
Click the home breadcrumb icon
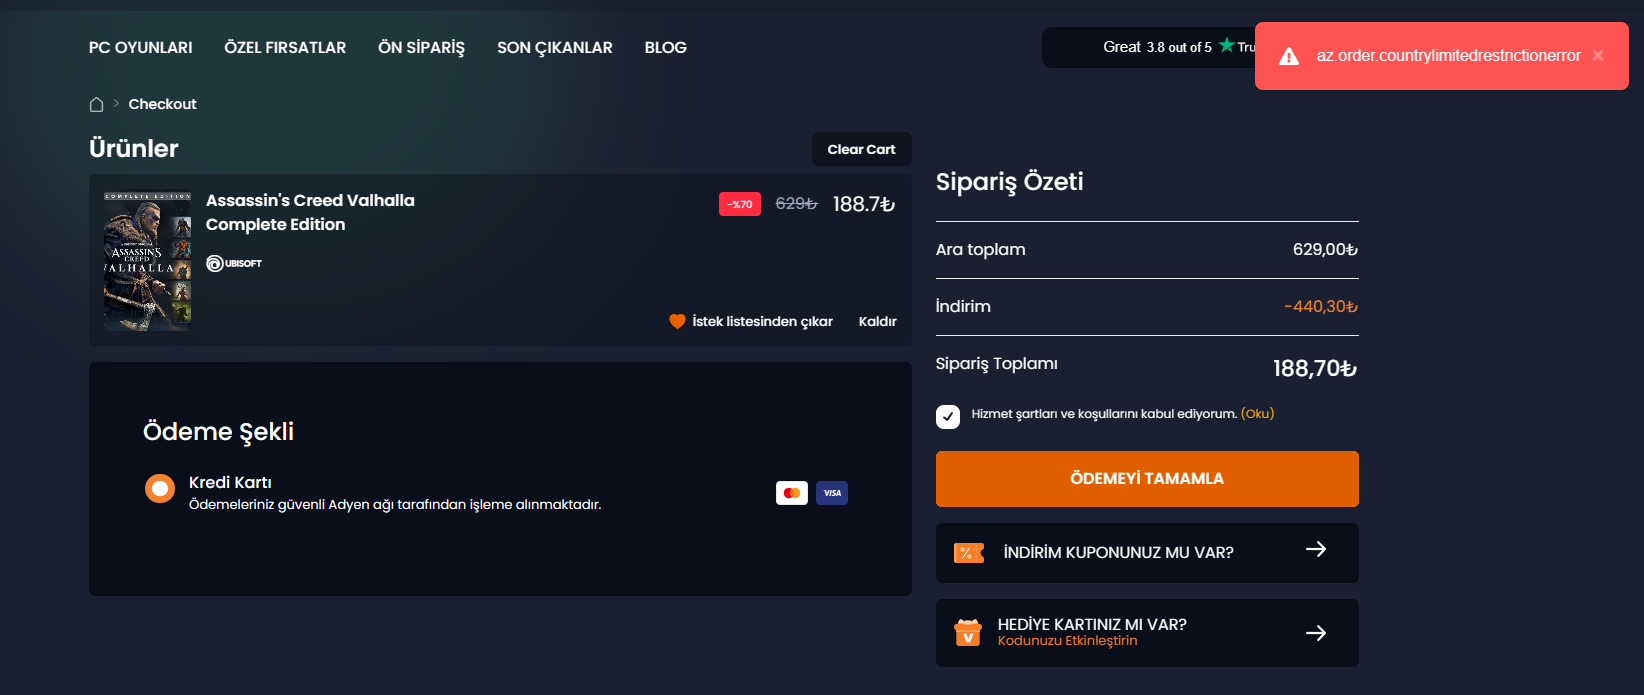[x=96, y=104]
